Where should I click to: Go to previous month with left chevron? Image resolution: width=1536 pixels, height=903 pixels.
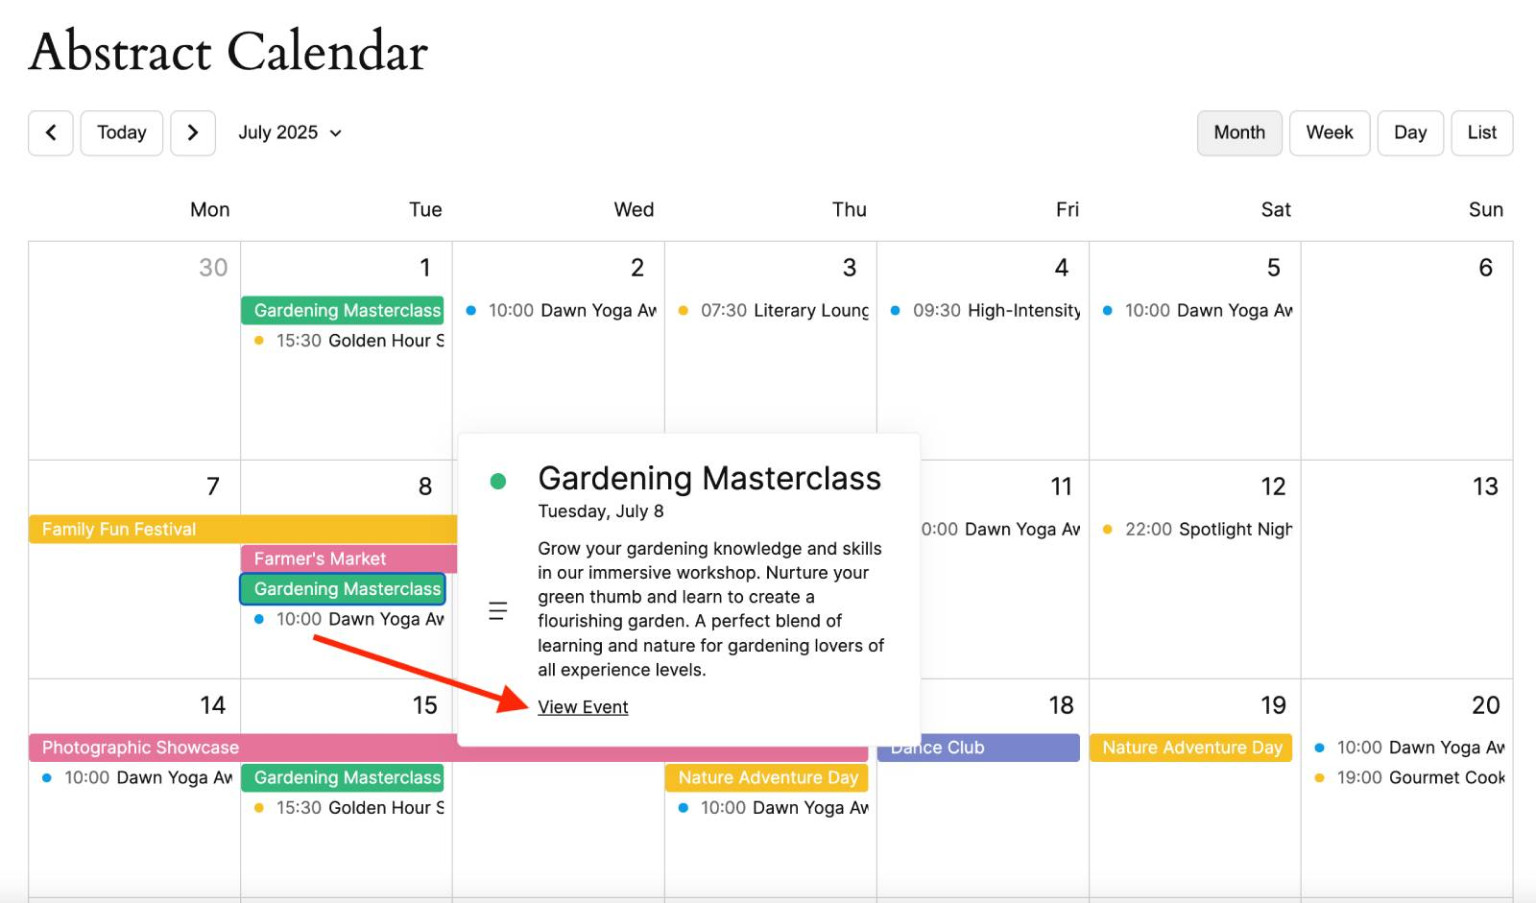pos(51,133)
